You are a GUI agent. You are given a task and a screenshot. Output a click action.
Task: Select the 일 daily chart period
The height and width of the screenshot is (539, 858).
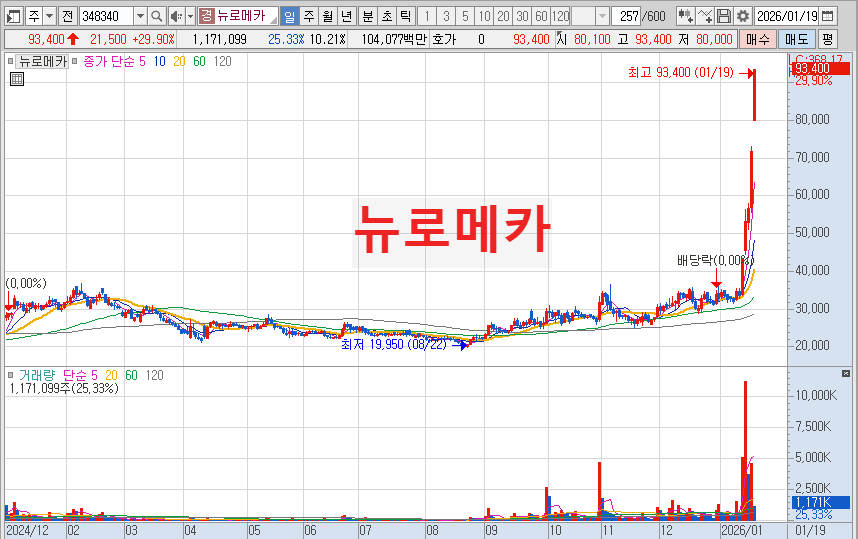point(289,16)
